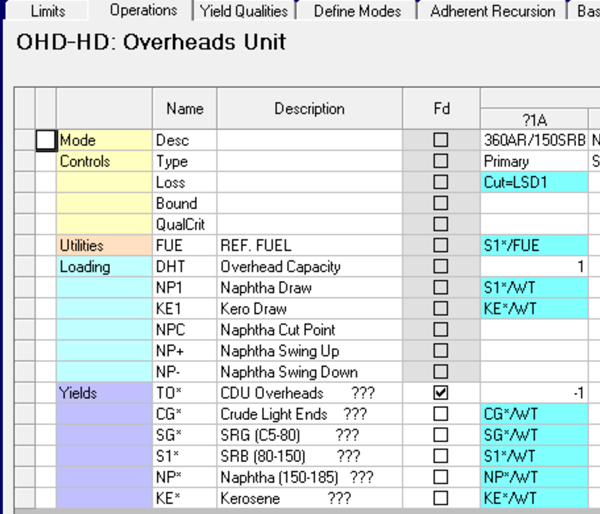The height and width of the screenshot is (514, 600).
Task: Select the yellow Controls category cell
Action: [x=104, y=162]
